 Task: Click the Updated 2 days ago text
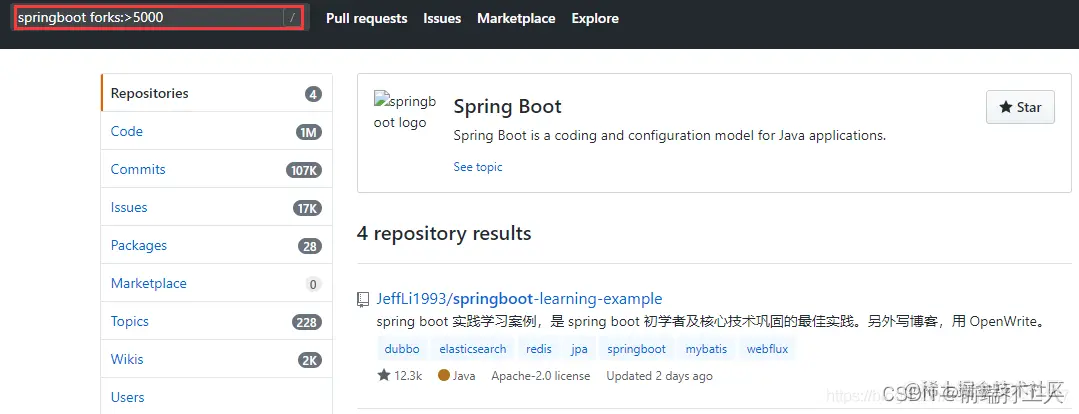point(659,375)
